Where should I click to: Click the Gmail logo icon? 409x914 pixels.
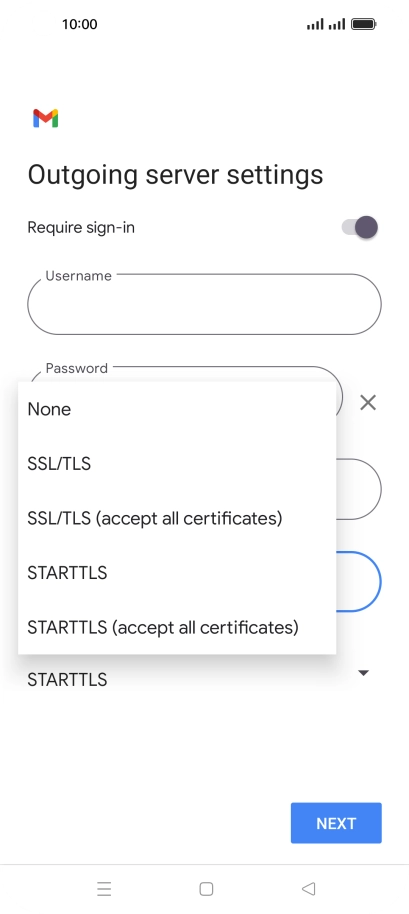[x=45, y=118]
